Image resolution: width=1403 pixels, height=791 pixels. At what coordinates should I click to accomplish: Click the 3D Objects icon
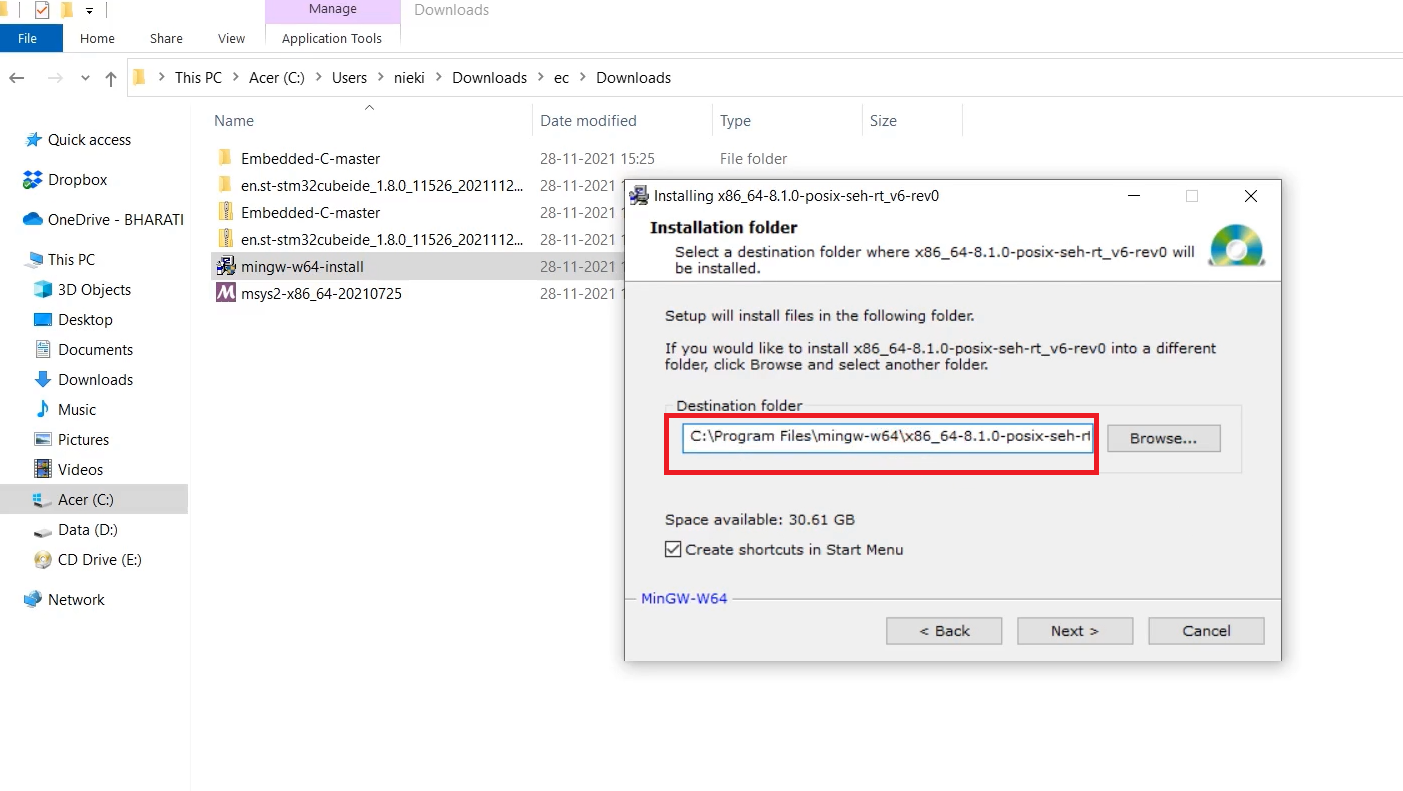(x=42, y=289)
